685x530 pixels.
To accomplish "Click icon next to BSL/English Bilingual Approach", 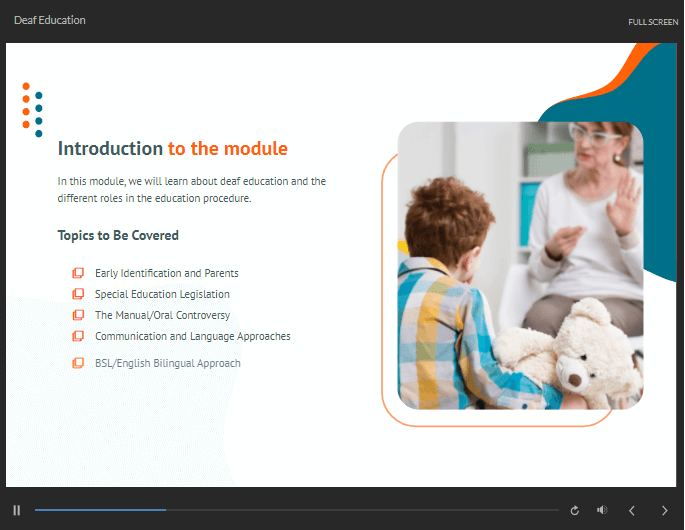I will (78, 363).
